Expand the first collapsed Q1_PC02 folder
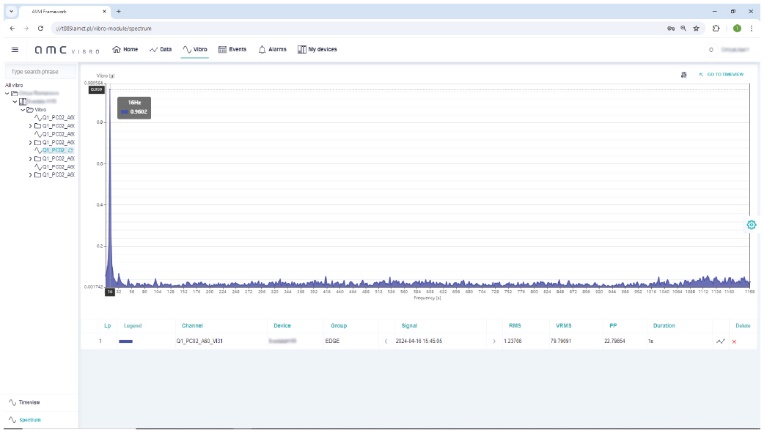Screen dimensions: 764x436 30,126
